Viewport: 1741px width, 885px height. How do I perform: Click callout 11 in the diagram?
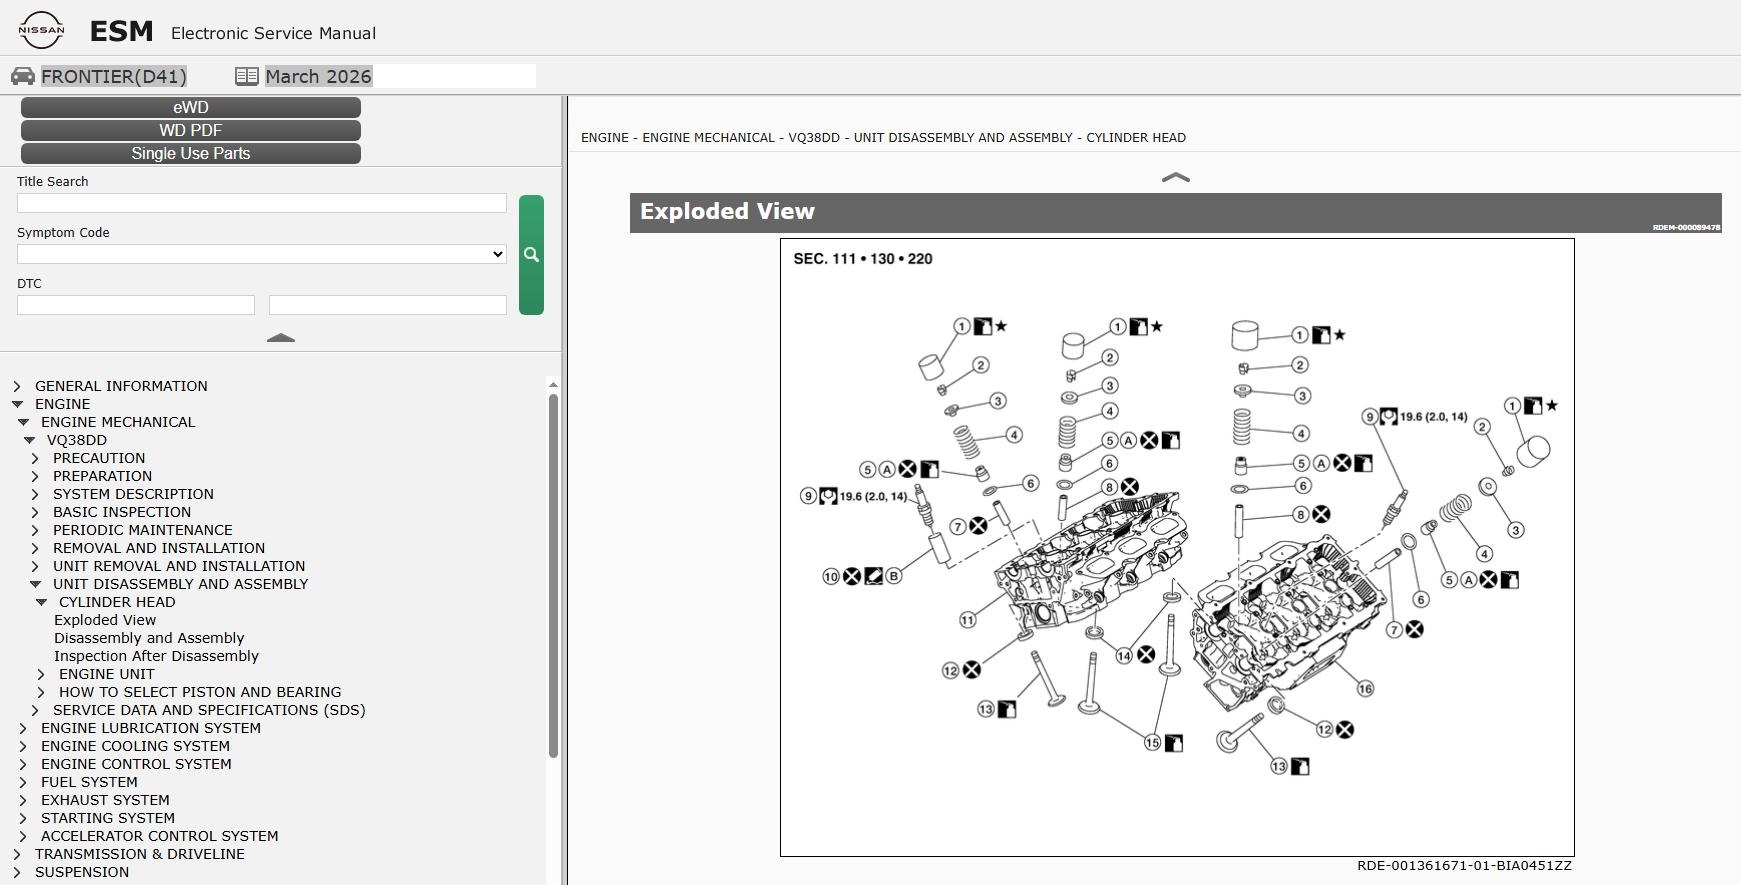pos(967,620)
